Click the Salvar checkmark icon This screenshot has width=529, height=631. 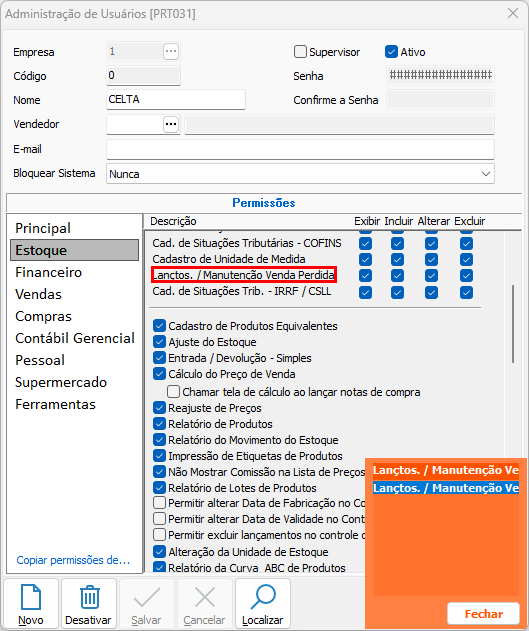point(146,597)
